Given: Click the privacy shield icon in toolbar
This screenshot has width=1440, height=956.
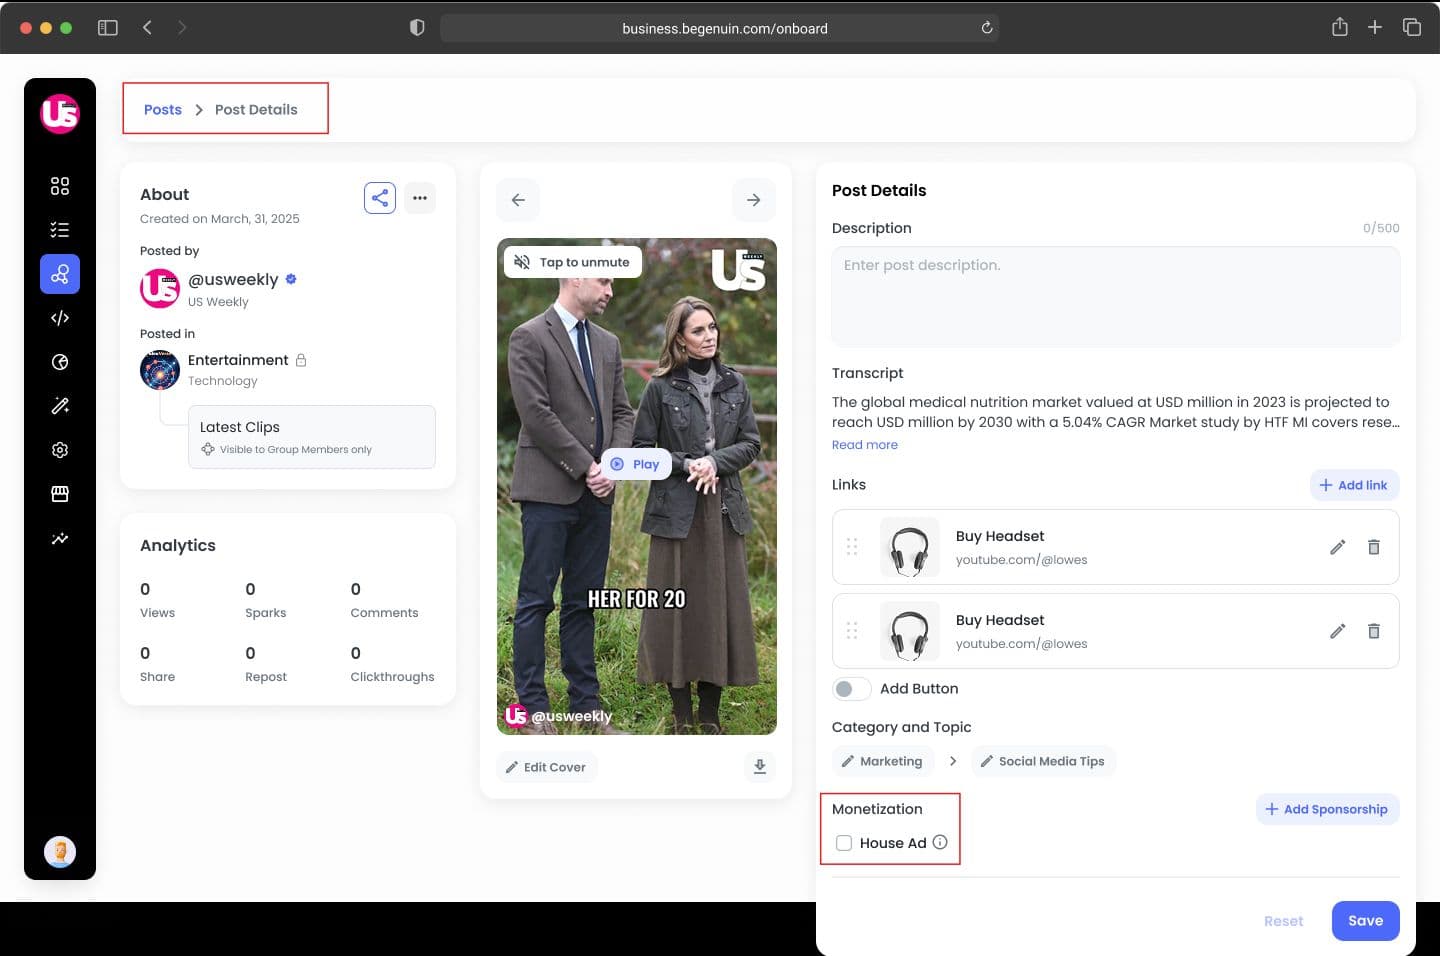Looking at the screenshot, I should (417, 28).
